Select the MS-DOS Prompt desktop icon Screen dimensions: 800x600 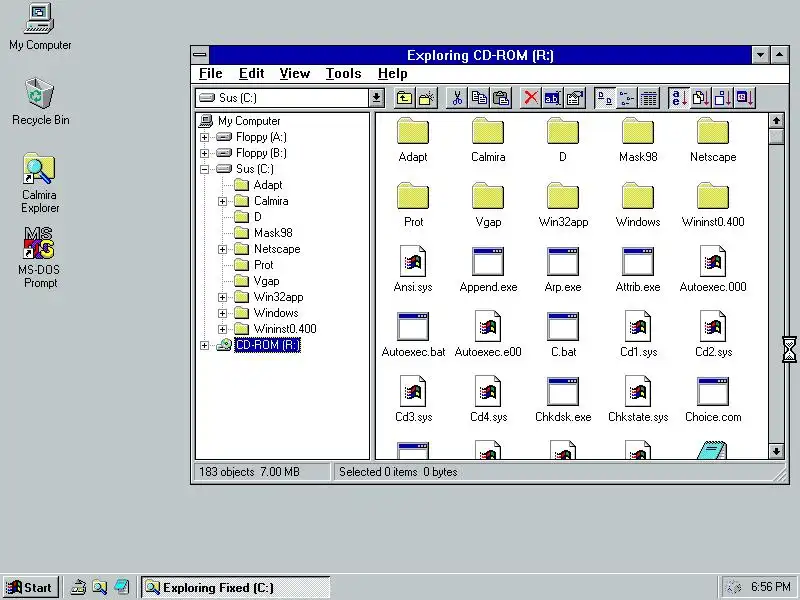coord(39,258)
